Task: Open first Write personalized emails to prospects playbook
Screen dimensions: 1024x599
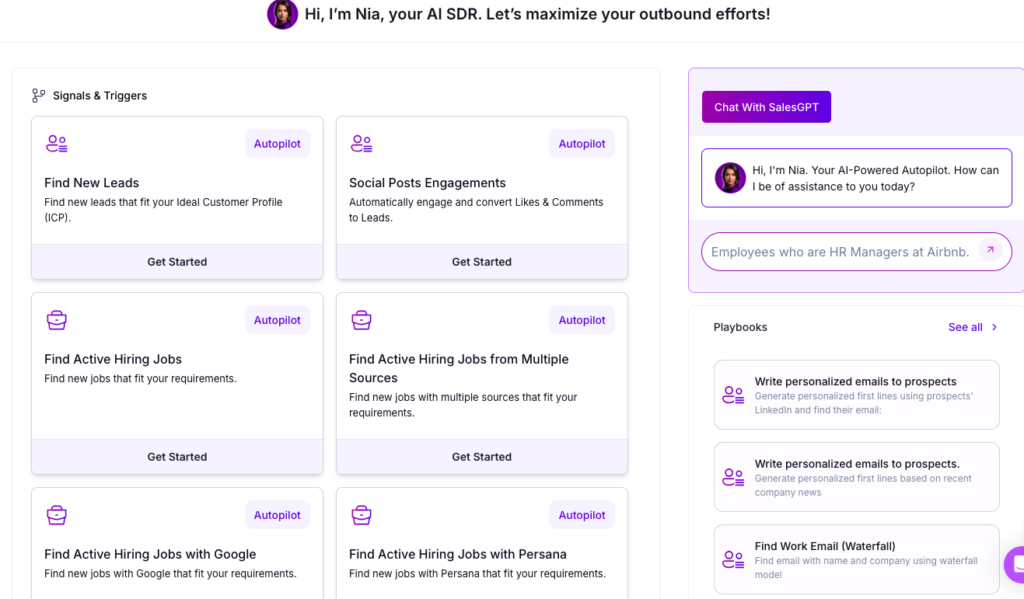Action: (856, 395)
